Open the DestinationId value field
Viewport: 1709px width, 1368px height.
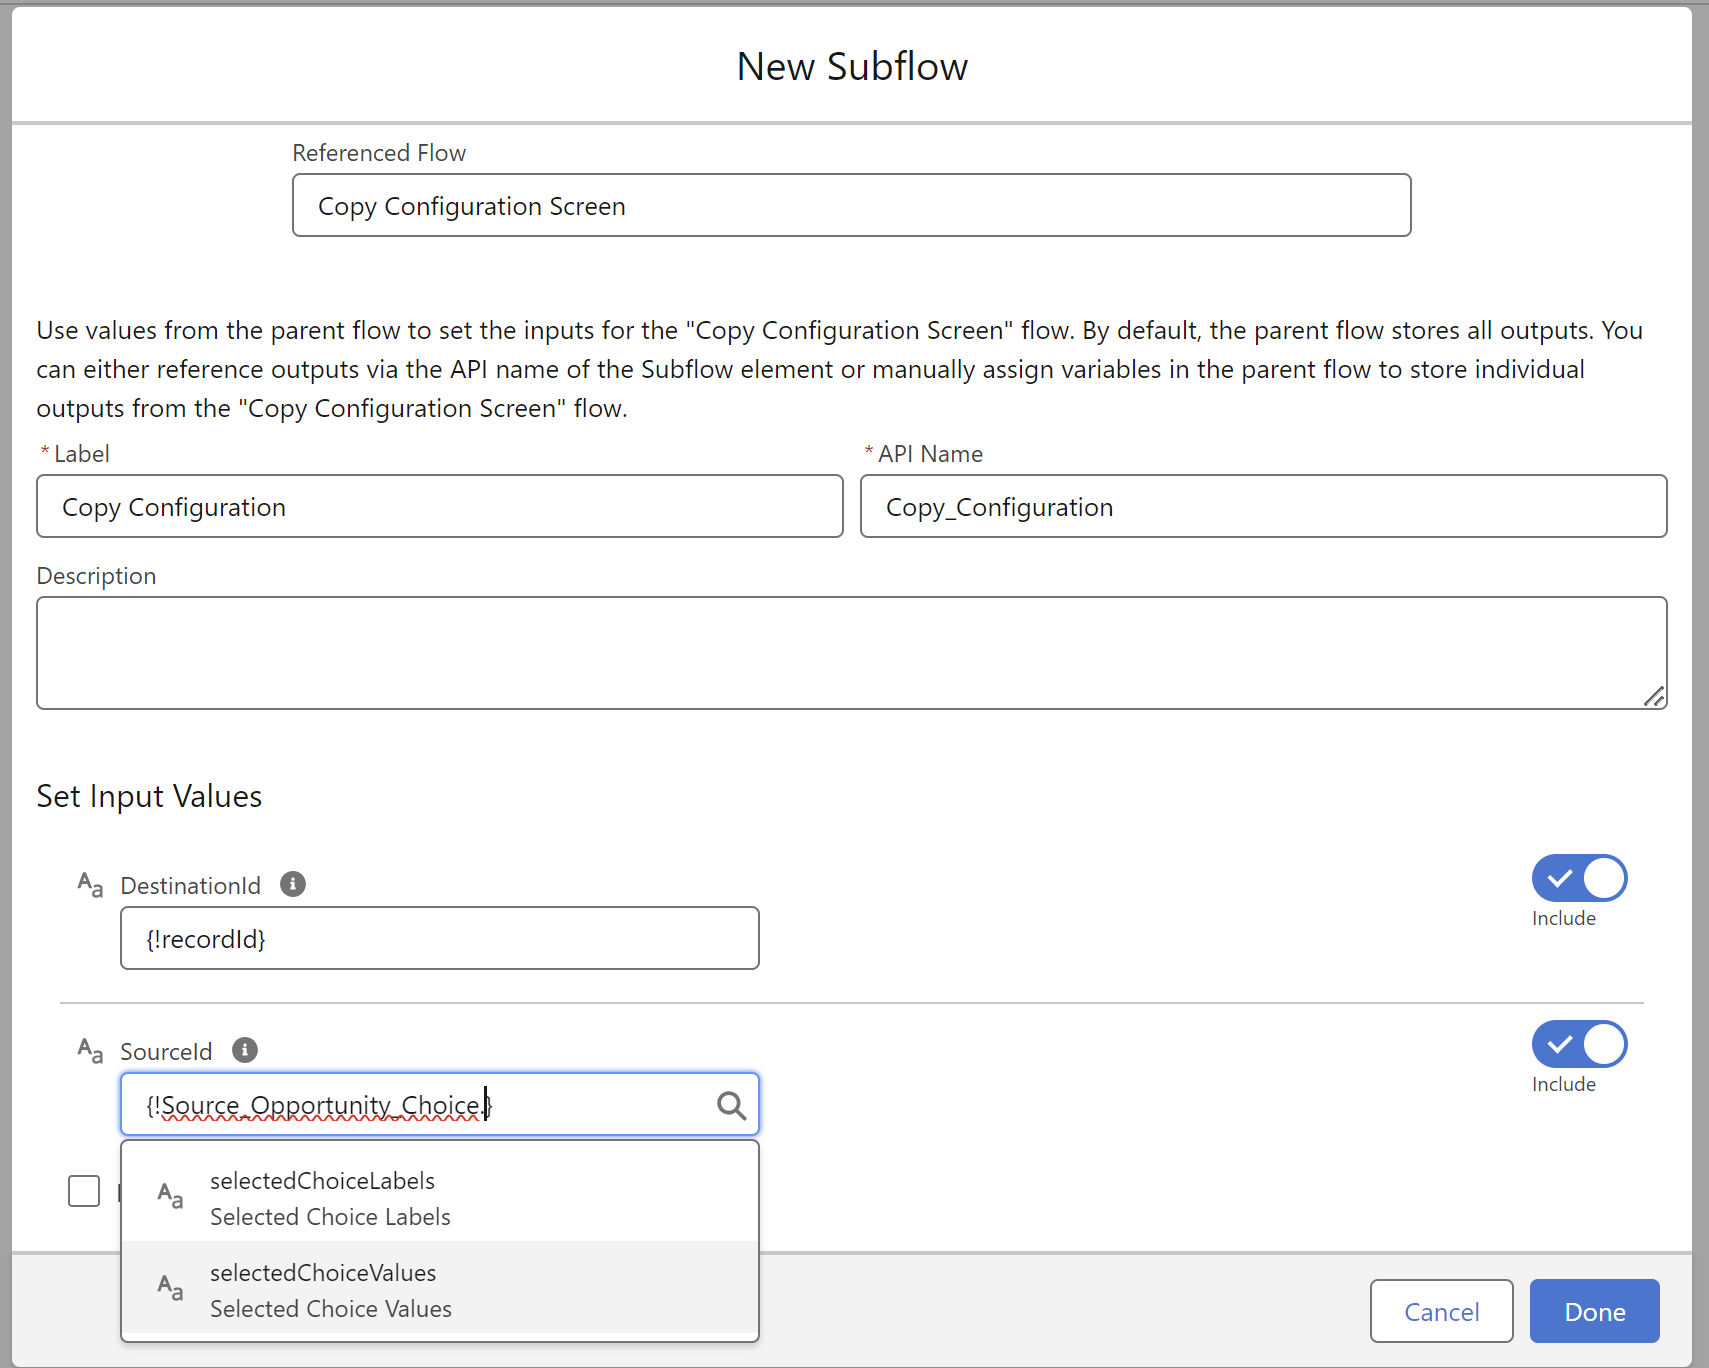(440, 938)
